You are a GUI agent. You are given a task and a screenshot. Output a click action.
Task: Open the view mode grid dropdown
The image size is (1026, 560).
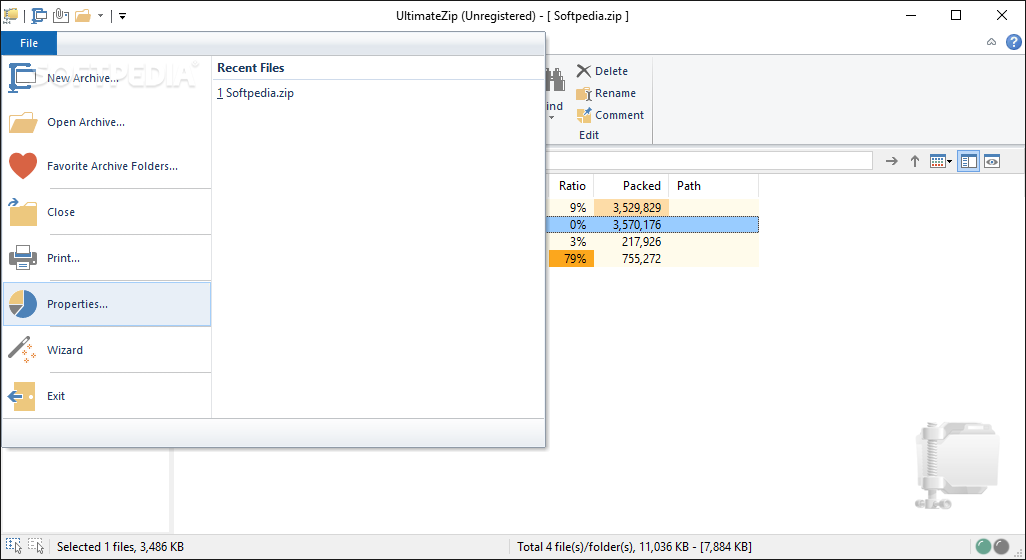(941, 161)
